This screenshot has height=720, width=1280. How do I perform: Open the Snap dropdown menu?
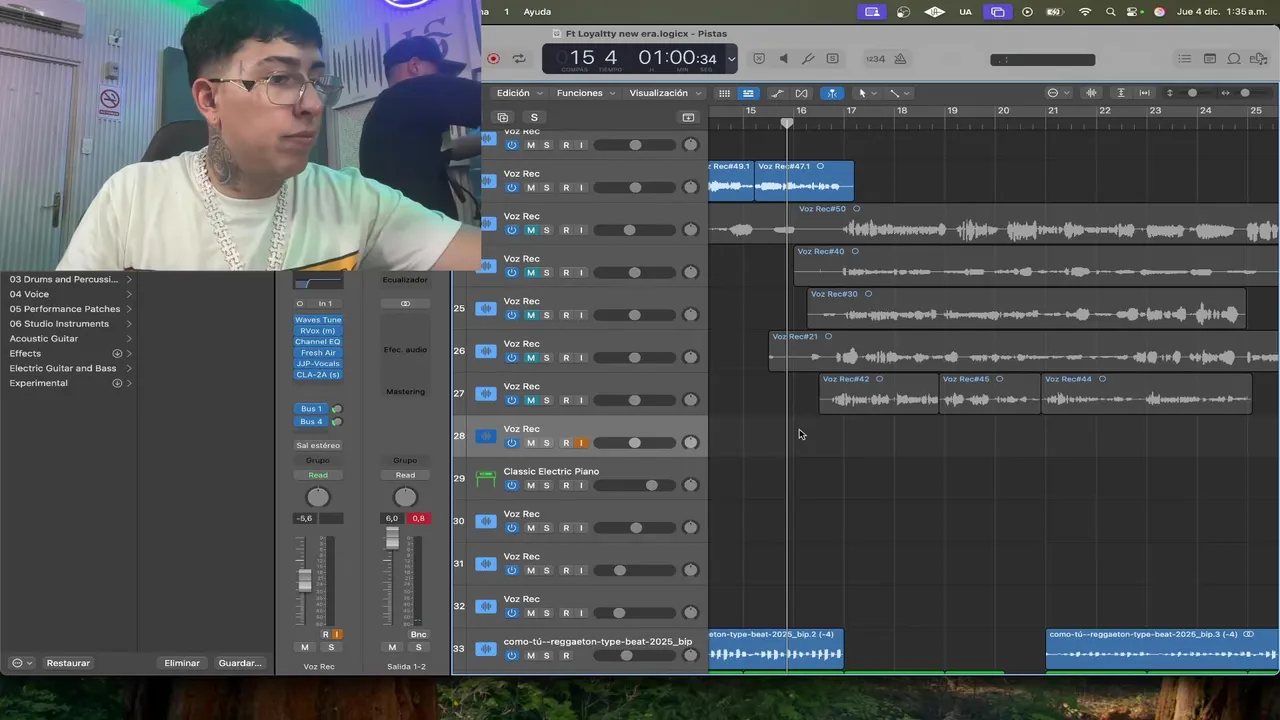(1058, 93)
